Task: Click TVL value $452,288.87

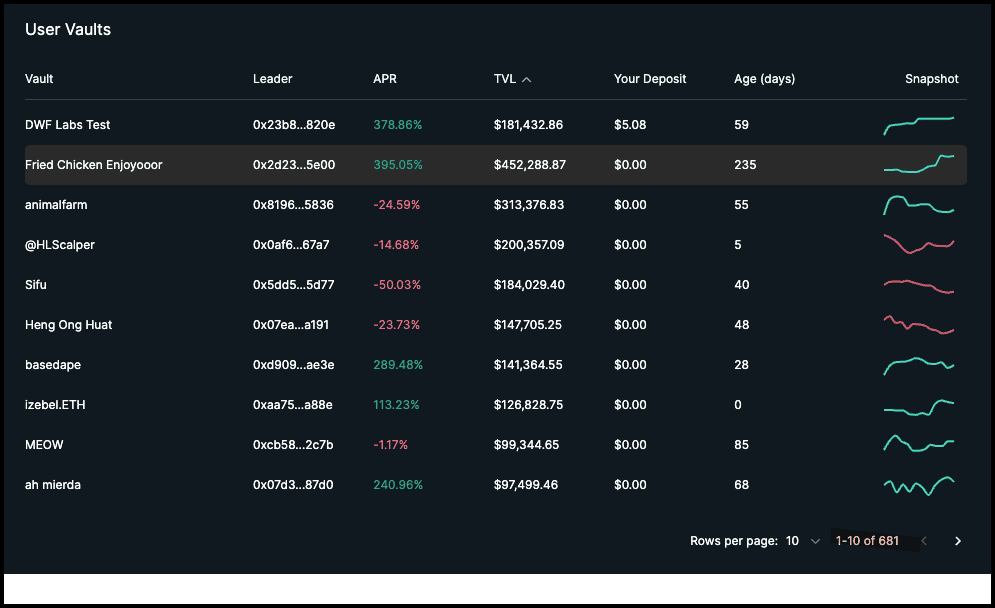Action: pyautogui.click(x=530, y=165)
